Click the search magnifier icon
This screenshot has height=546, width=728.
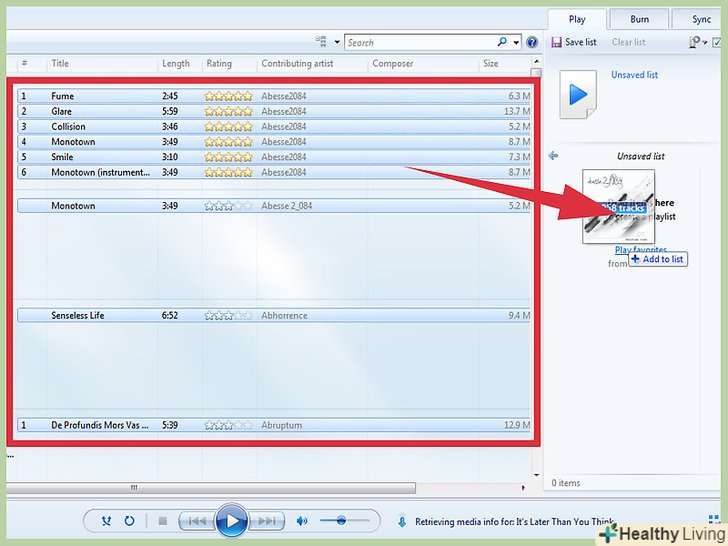click(502, 43)
